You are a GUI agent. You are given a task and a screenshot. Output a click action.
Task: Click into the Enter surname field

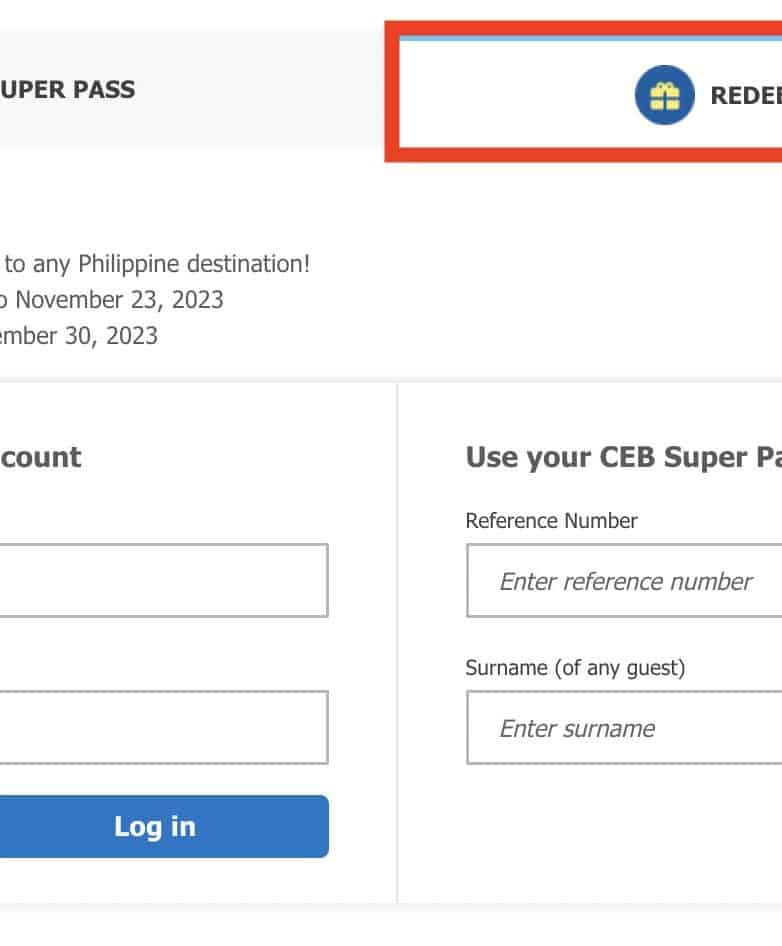point(625,728)
